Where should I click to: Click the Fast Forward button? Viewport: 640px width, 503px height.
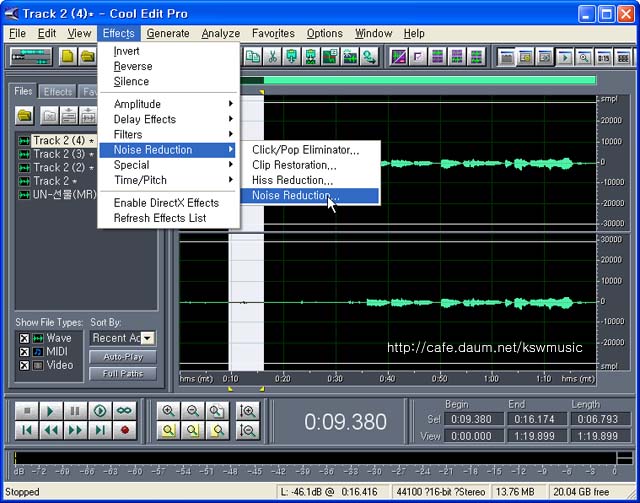point(76,430)
